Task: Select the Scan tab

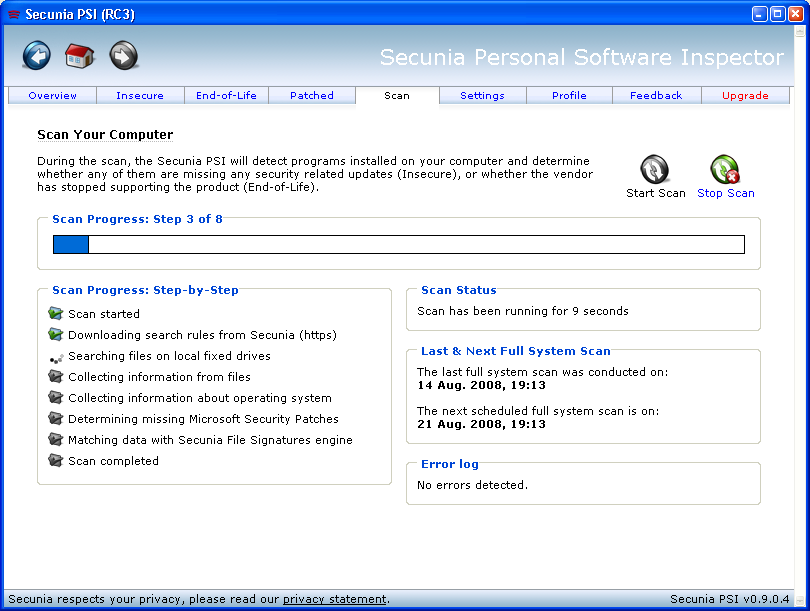Action: (397, 96)
